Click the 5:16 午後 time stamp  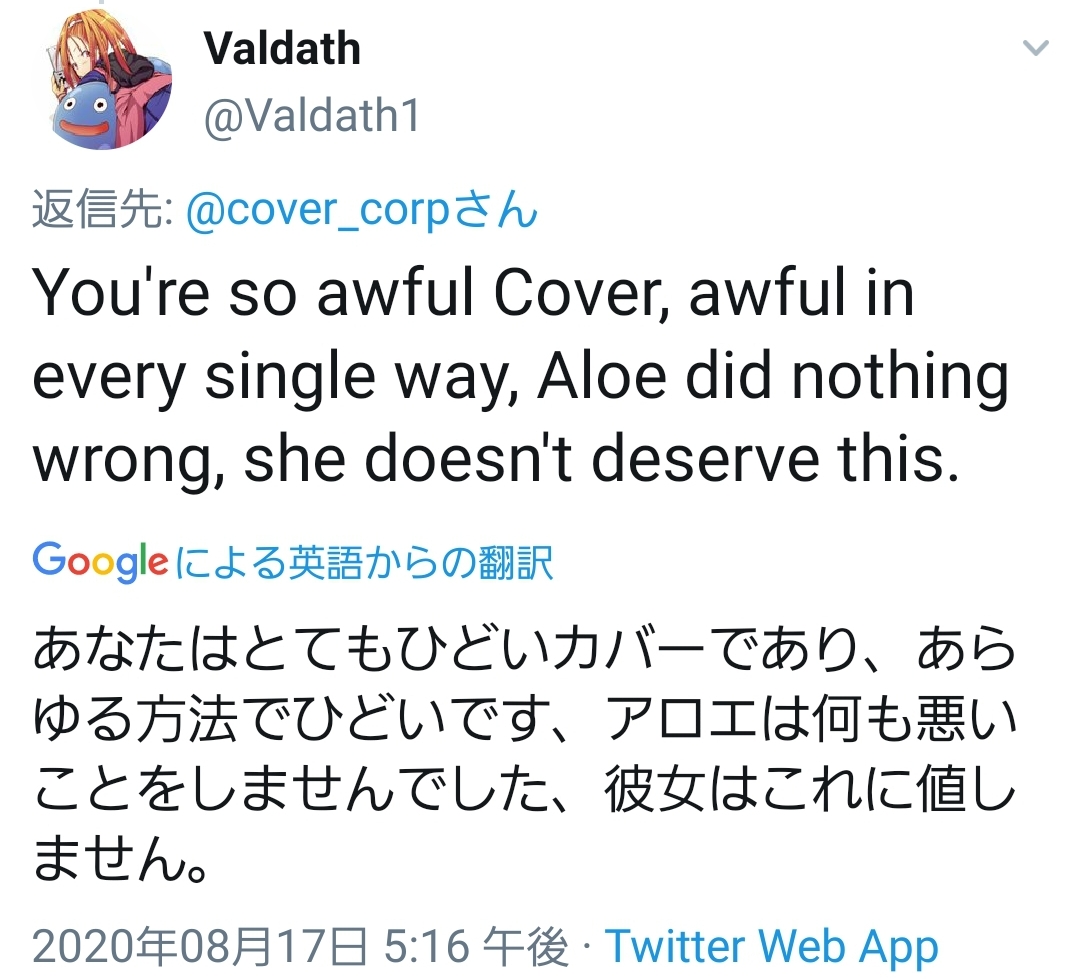tap(476, 945)
